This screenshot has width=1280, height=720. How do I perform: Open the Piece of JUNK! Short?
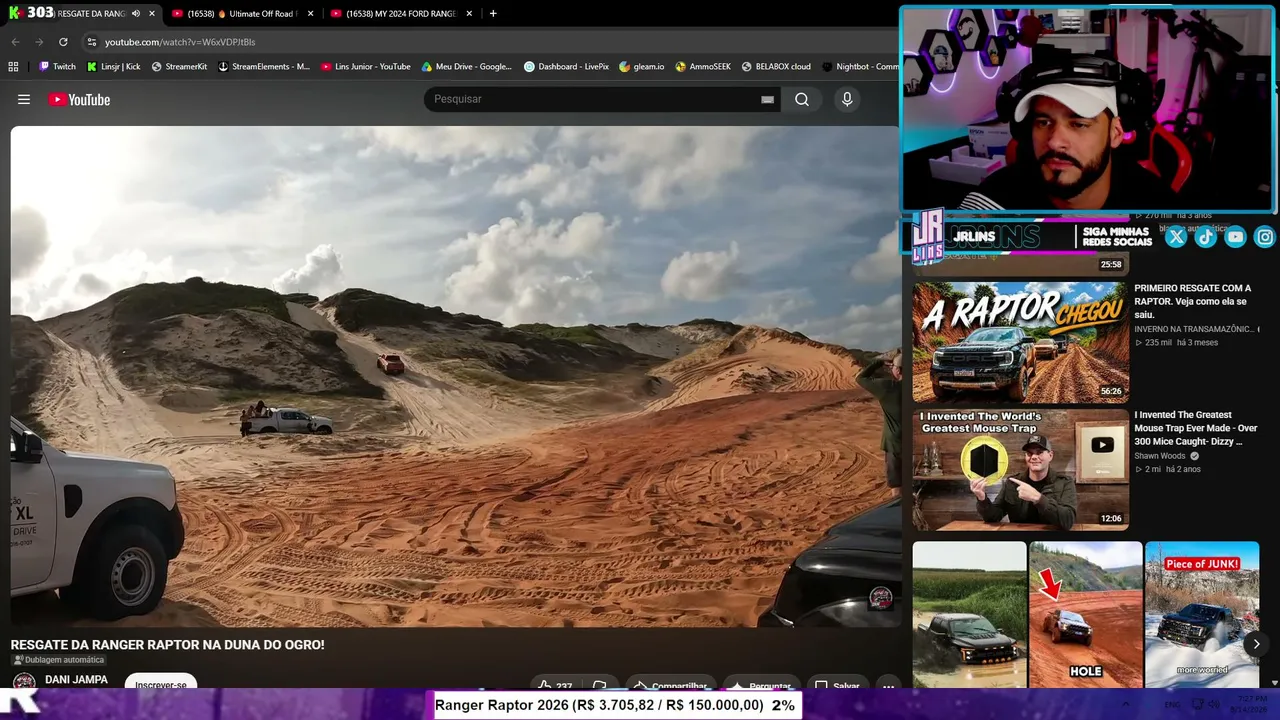point(1202,614)
